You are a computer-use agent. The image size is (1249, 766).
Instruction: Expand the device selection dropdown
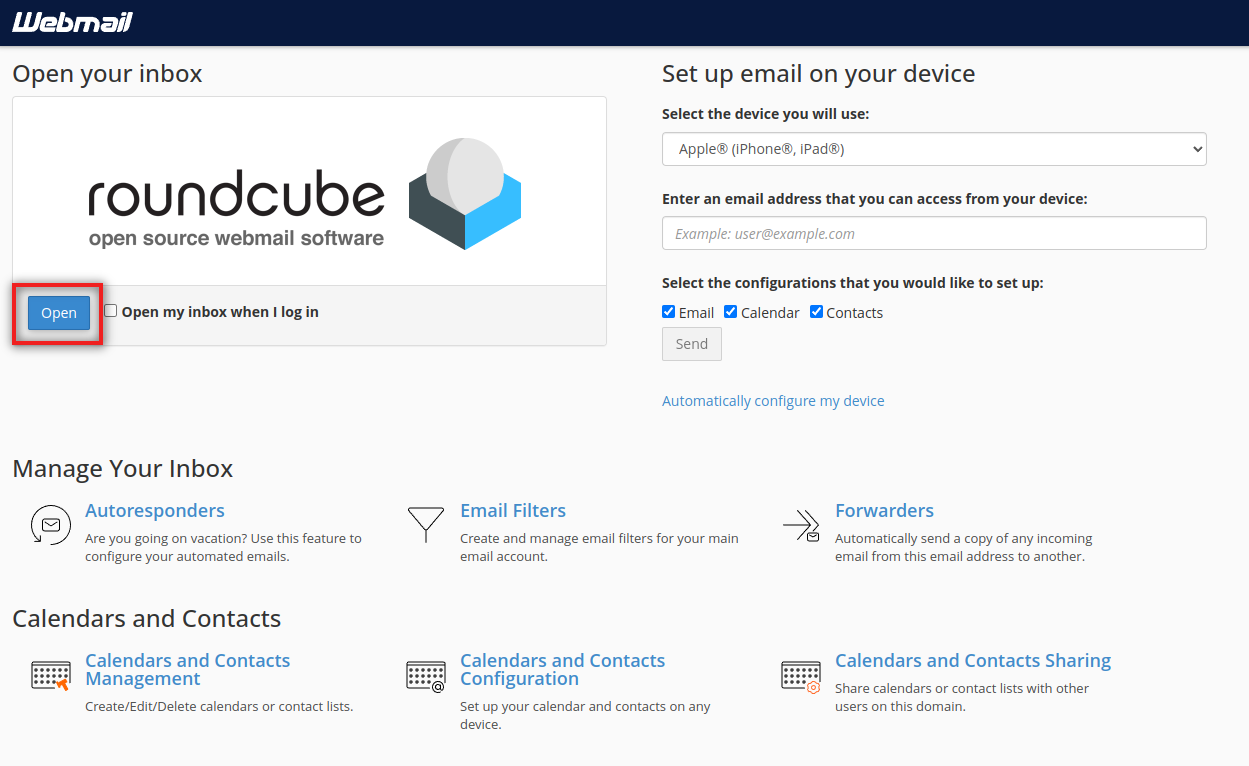point(934,149)
